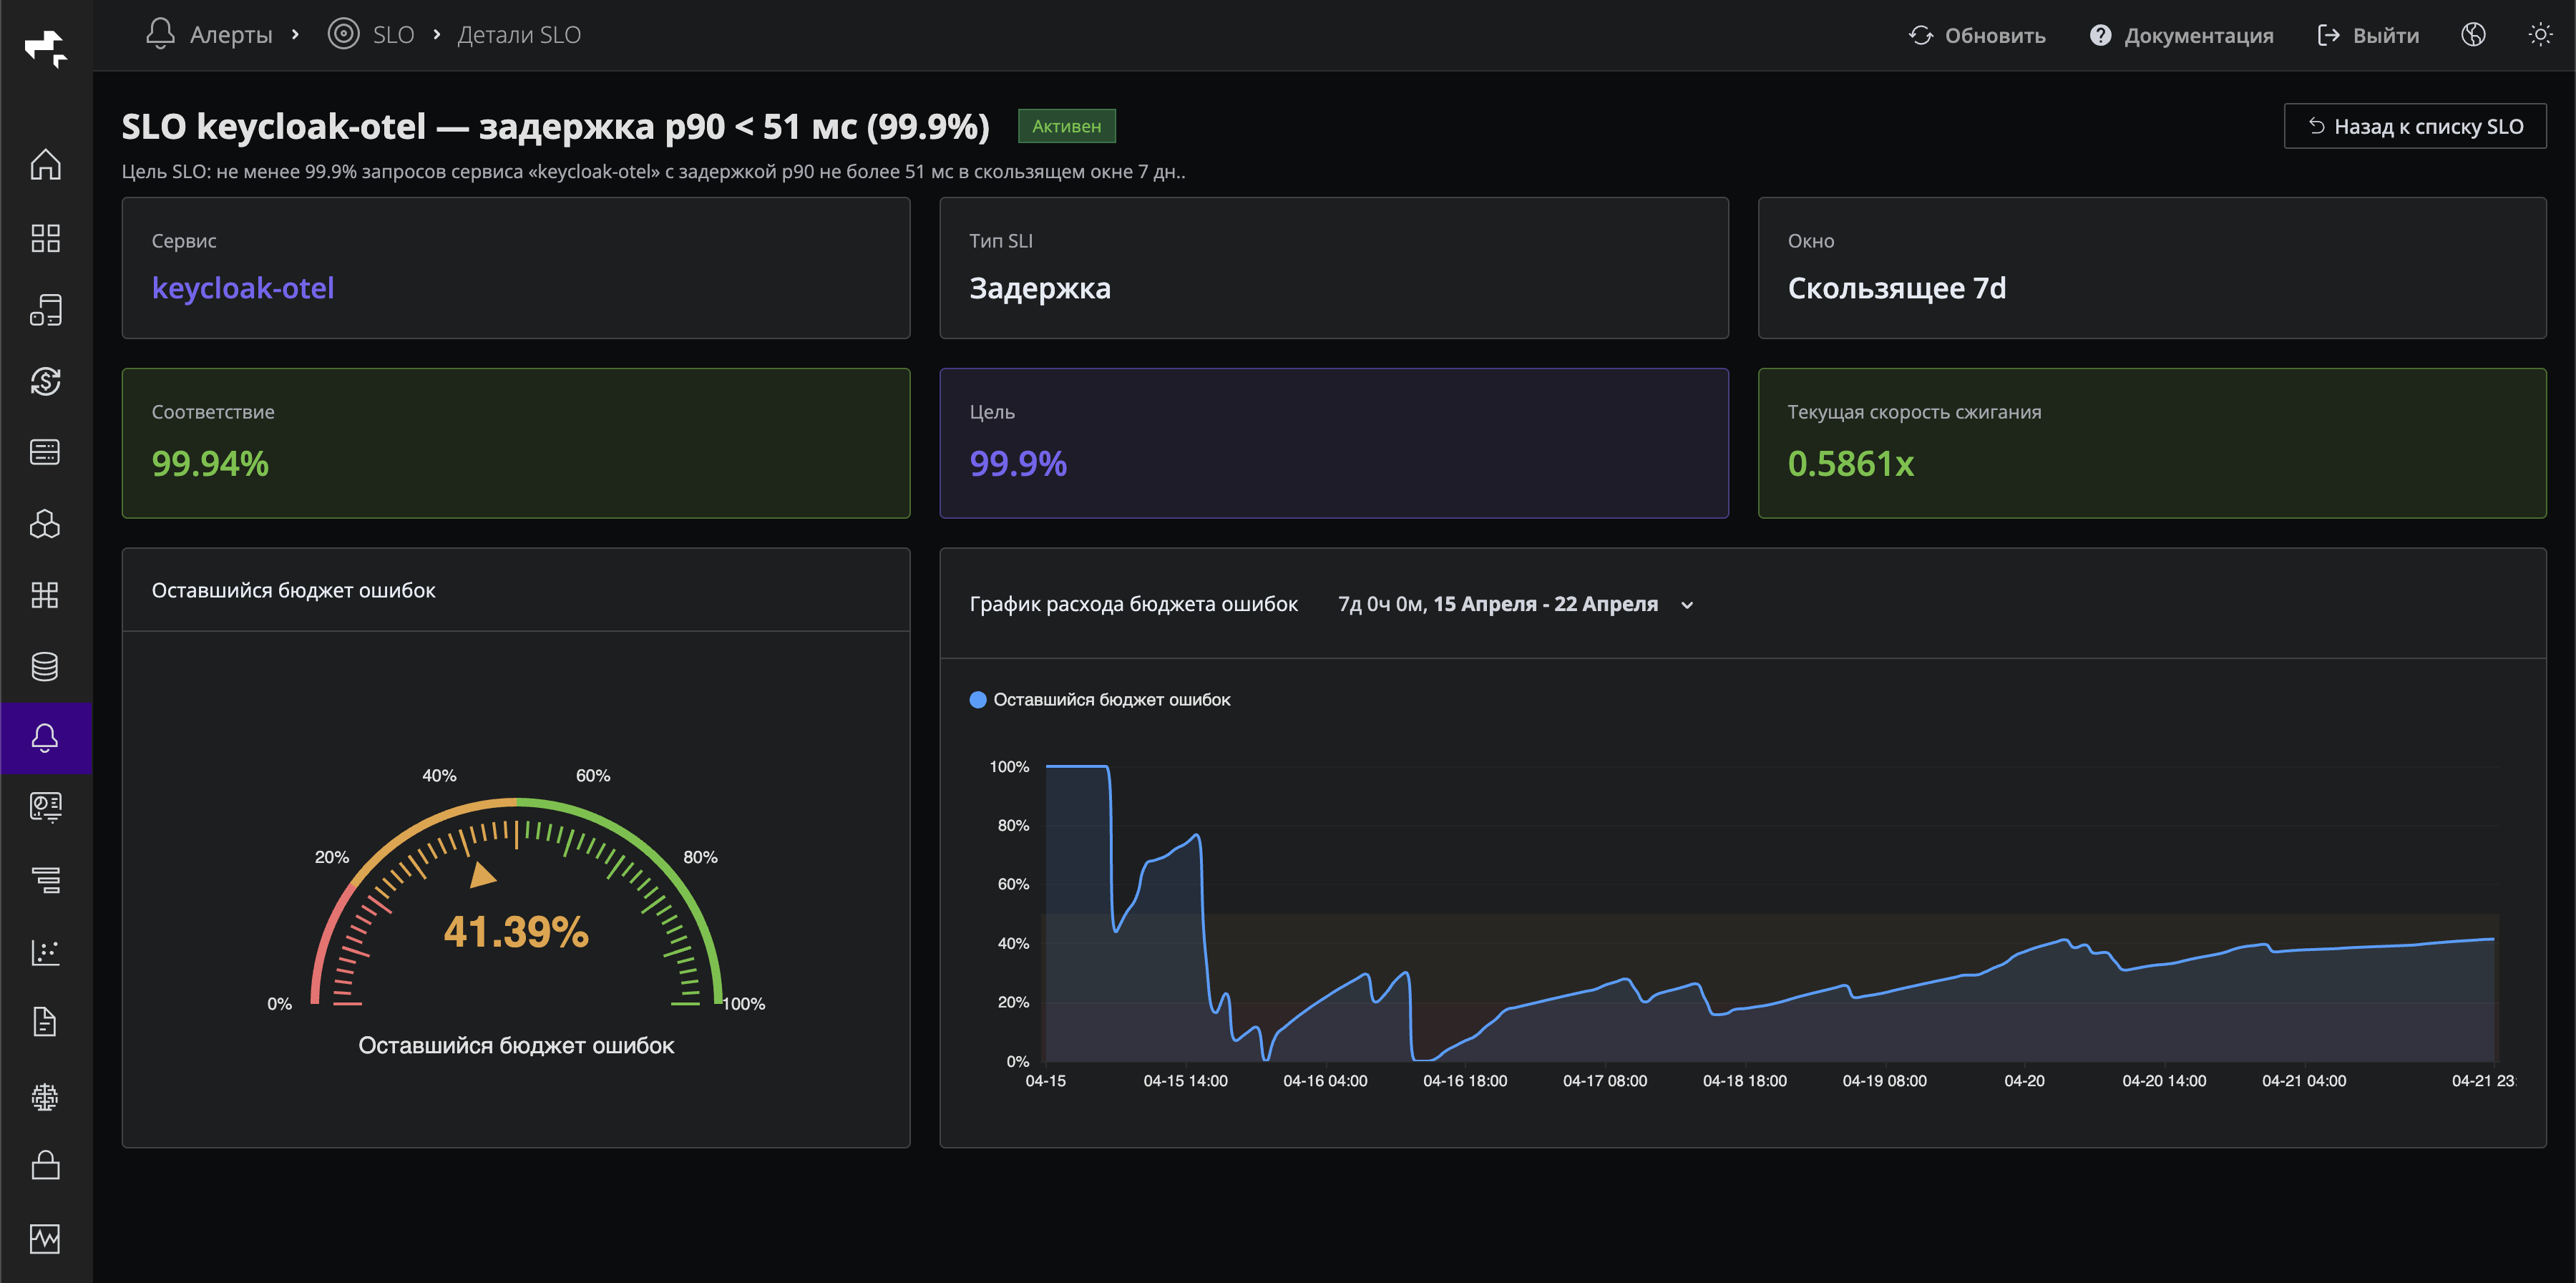
Task: Click the 04-16 18:00 point on chart axis
Action: (1464, 1080)
